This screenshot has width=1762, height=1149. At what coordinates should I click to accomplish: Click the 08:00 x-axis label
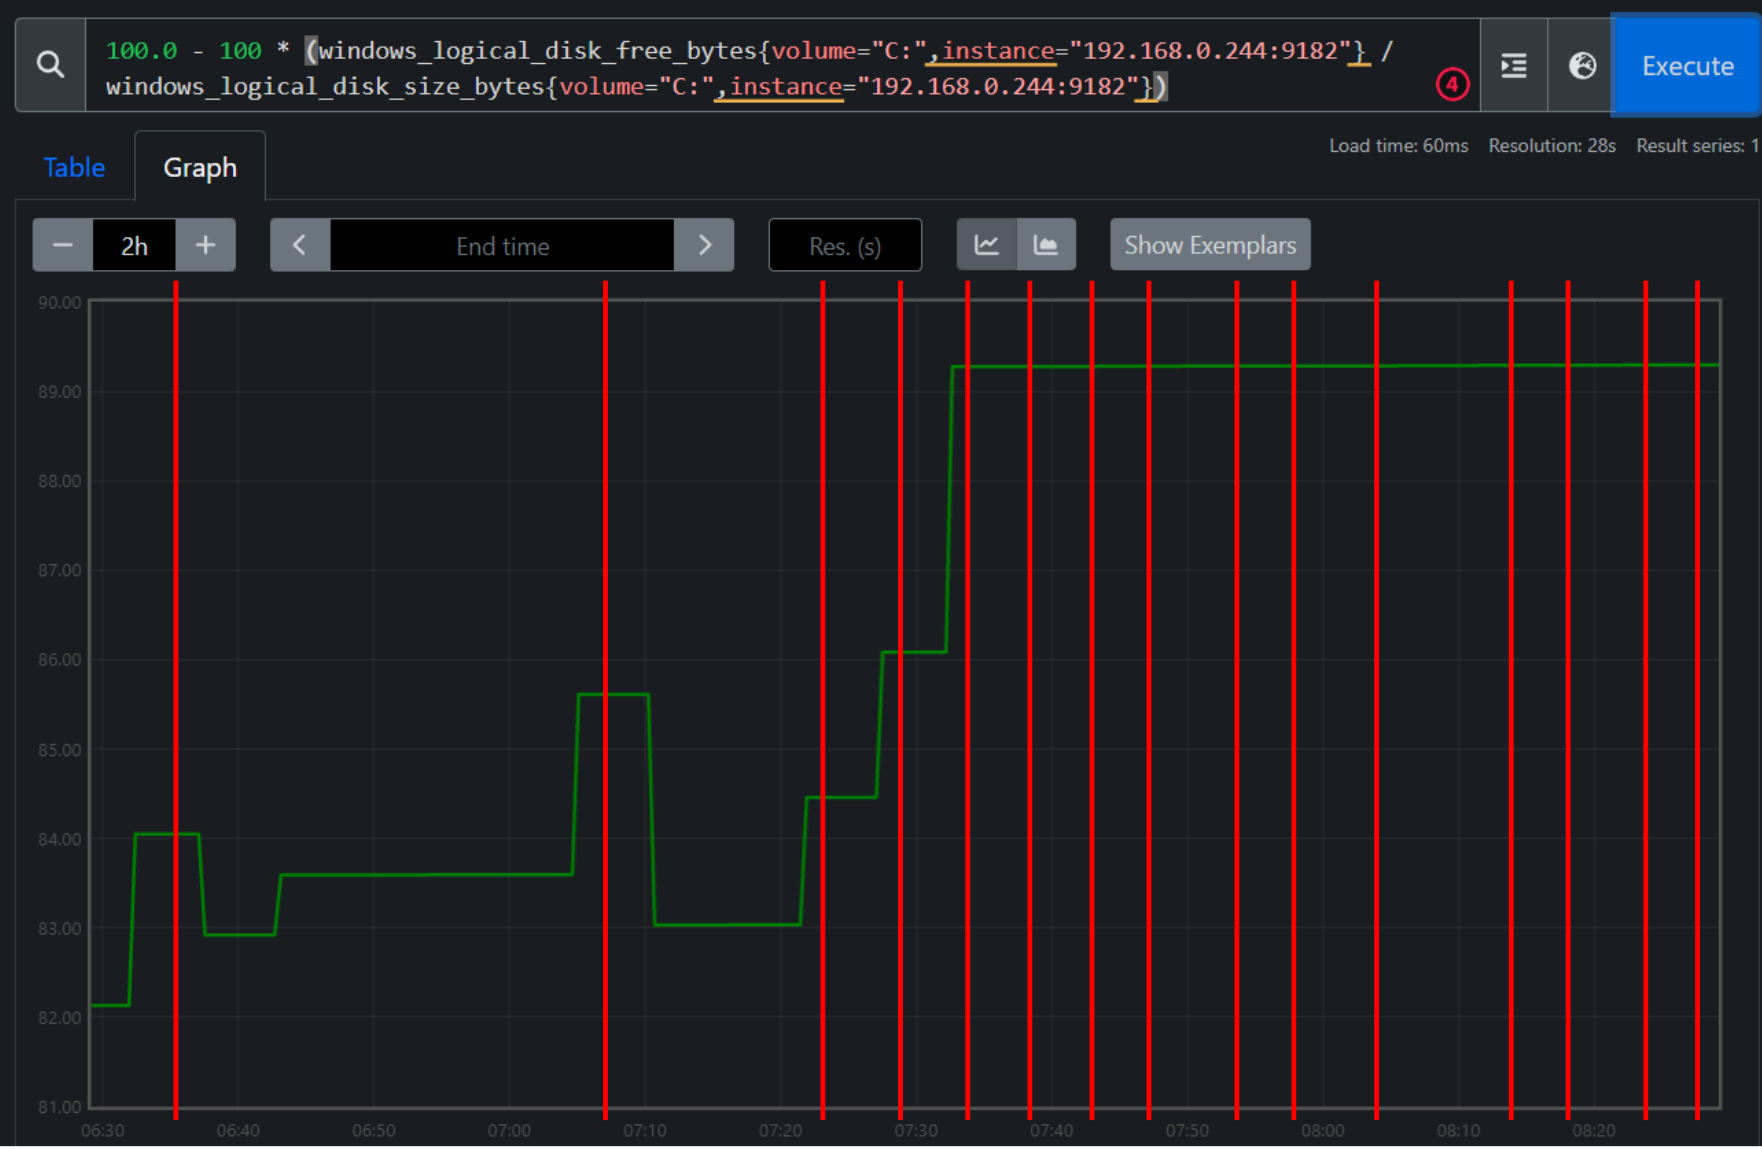click(1323, 1131)
